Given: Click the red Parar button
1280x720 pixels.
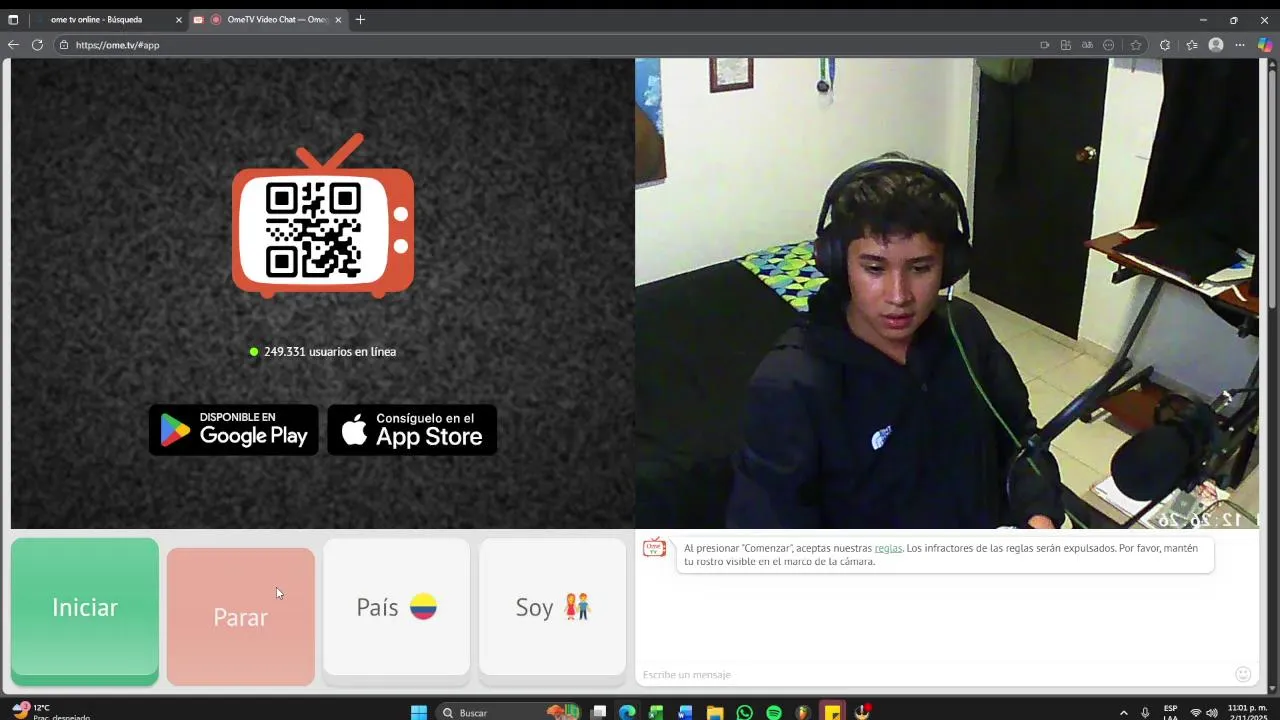Looking at the screenshot, I should (x=241, y=616).
